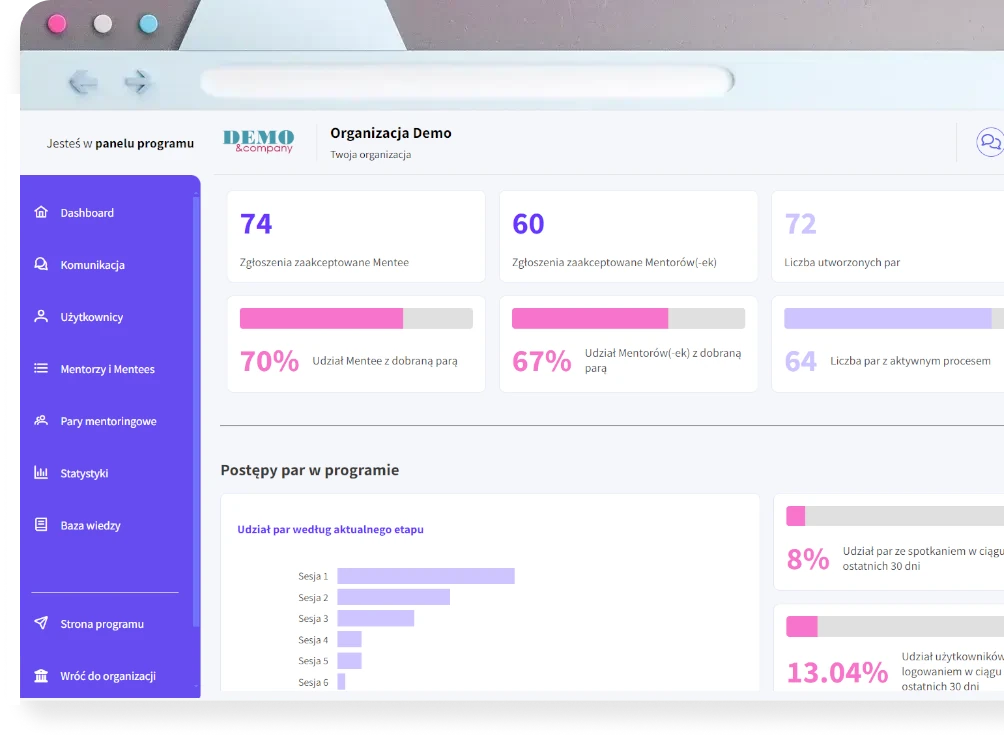Click the Wróć do organizacji bank icon
The height and width of the screenshot is (739, 1004).
(x=41, y=676)
